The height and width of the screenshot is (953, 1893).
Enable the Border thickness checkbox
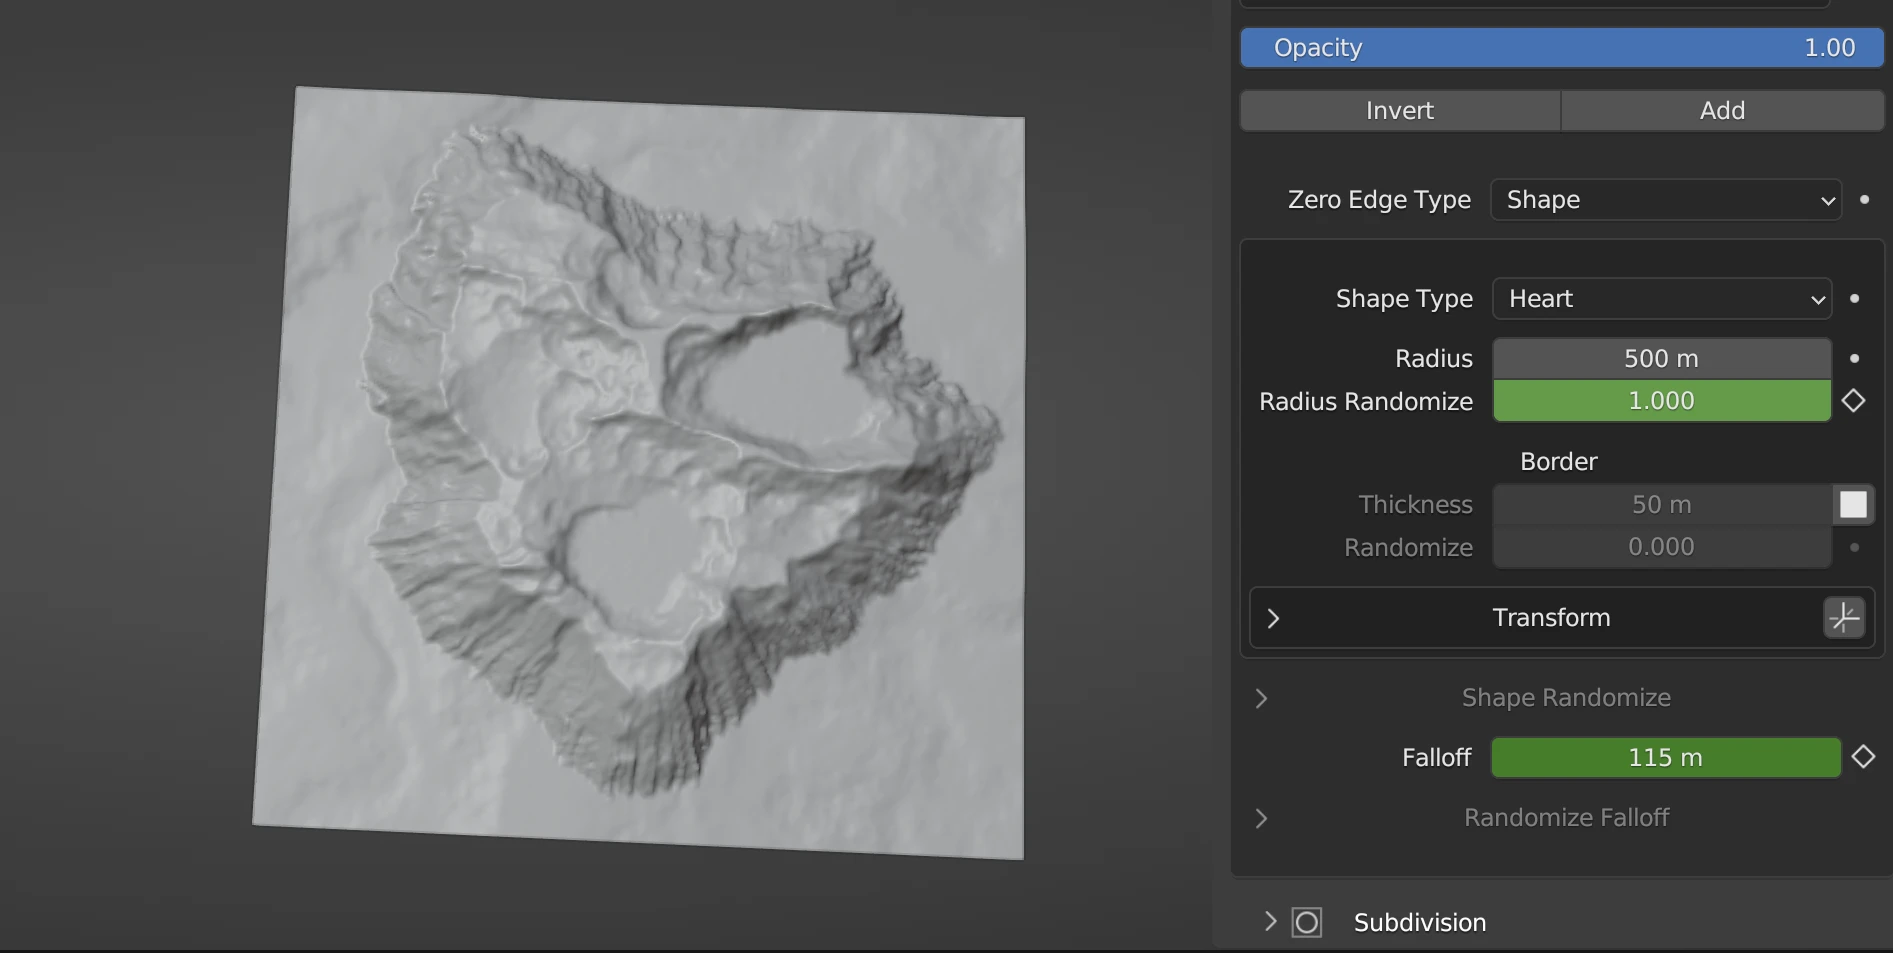(x=1853, y=505)
